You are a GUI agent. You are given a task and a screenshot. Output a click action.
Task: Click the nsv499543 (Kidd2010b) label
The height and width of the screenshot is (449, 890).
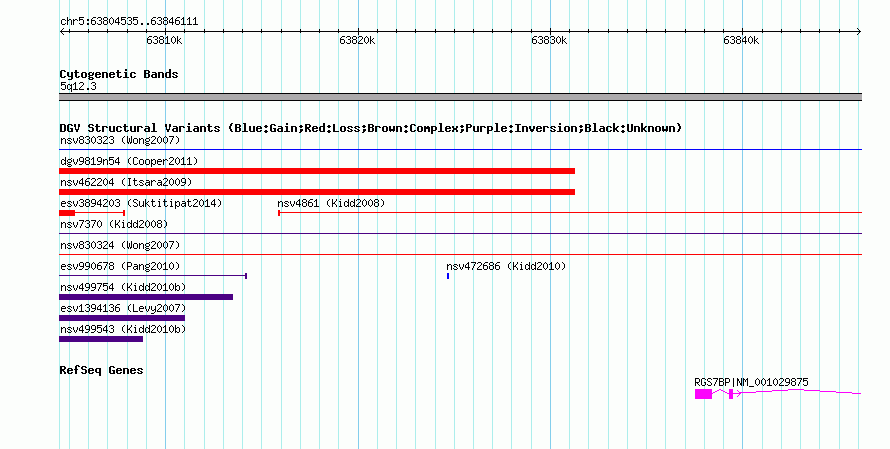(x=123, y=329)
